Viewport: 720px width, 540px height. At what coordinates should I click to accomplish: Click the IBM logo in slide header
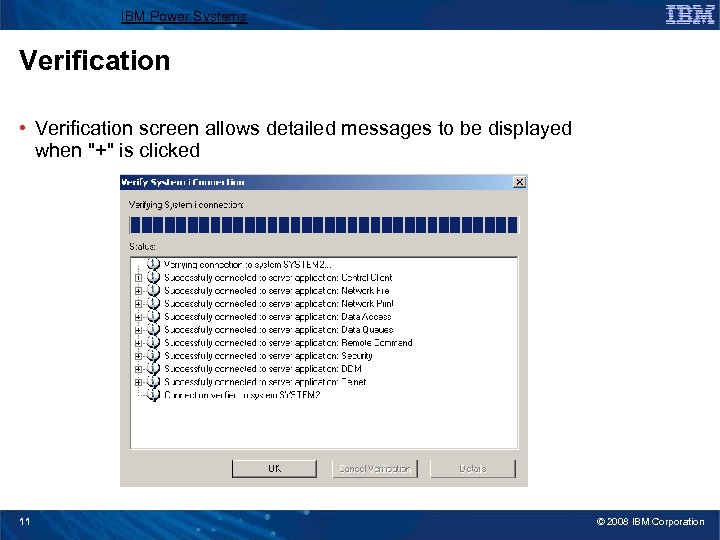point(690,14)
